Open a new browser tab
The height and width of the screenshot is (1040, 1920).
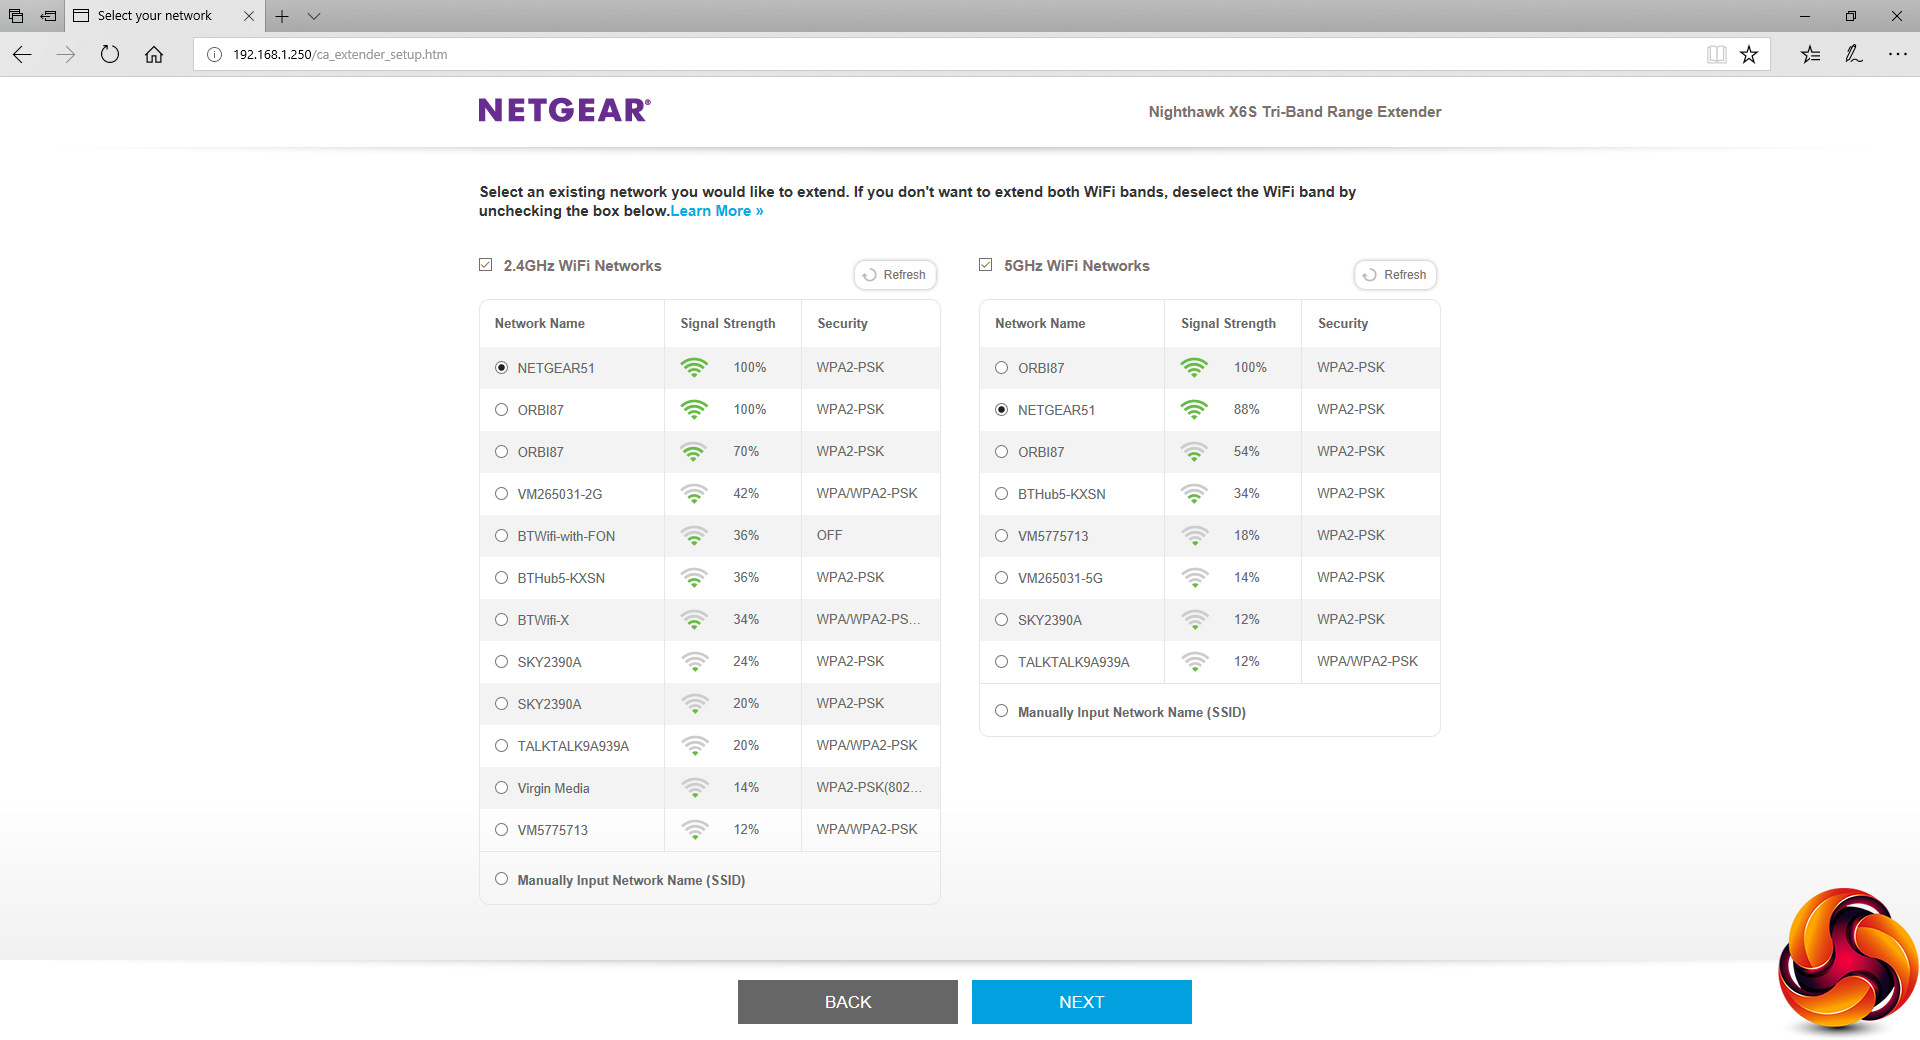pyautogui.click(x=282, y=16)
